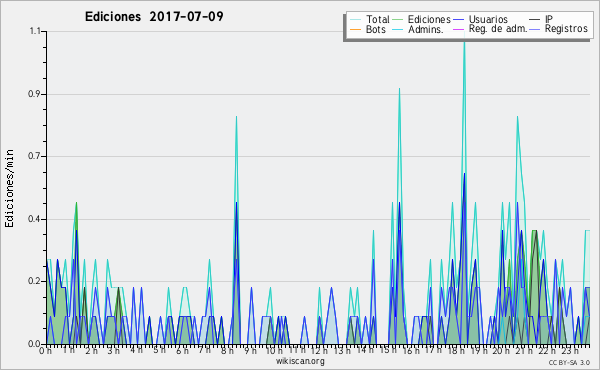Click the 23 h mark on time axis
The height and width of the screenshot is (370, 600).
tap(570, 350)
